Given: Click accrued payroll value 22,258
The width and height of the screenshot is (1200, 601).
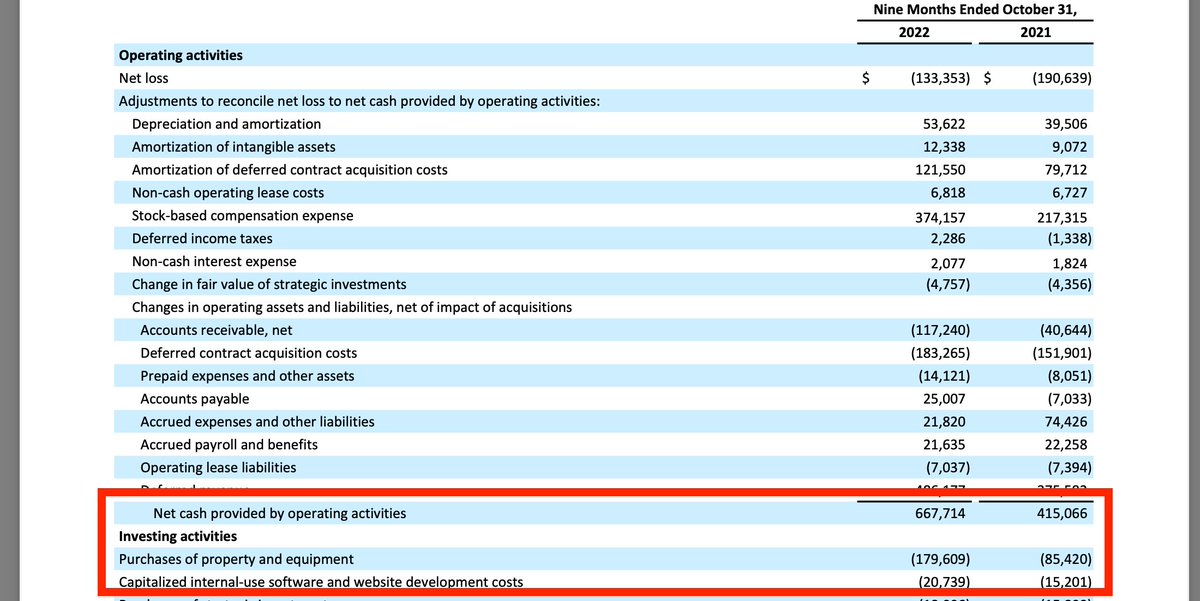Looking at the screenshot, I should pos(1065,445).
